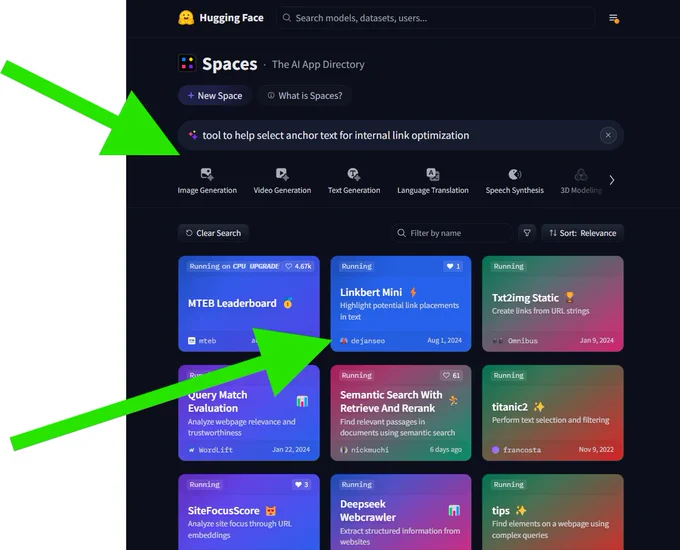The height and width of the screenshot is (550, 680).
Task: Click the Speech Synthesis icon
Action: click(515, 174)
